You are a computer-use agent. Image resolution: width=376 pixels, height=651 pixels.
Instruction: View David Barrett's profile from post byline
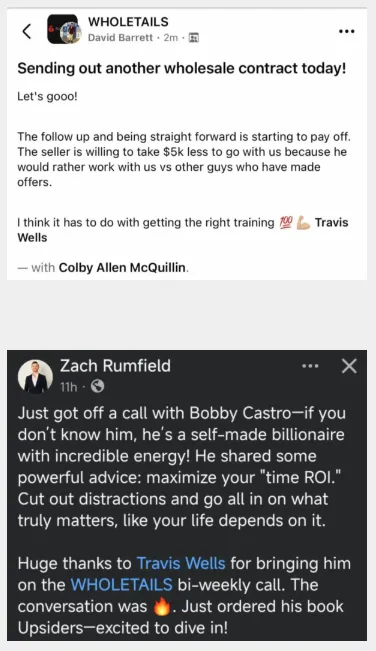pos(120,38)
